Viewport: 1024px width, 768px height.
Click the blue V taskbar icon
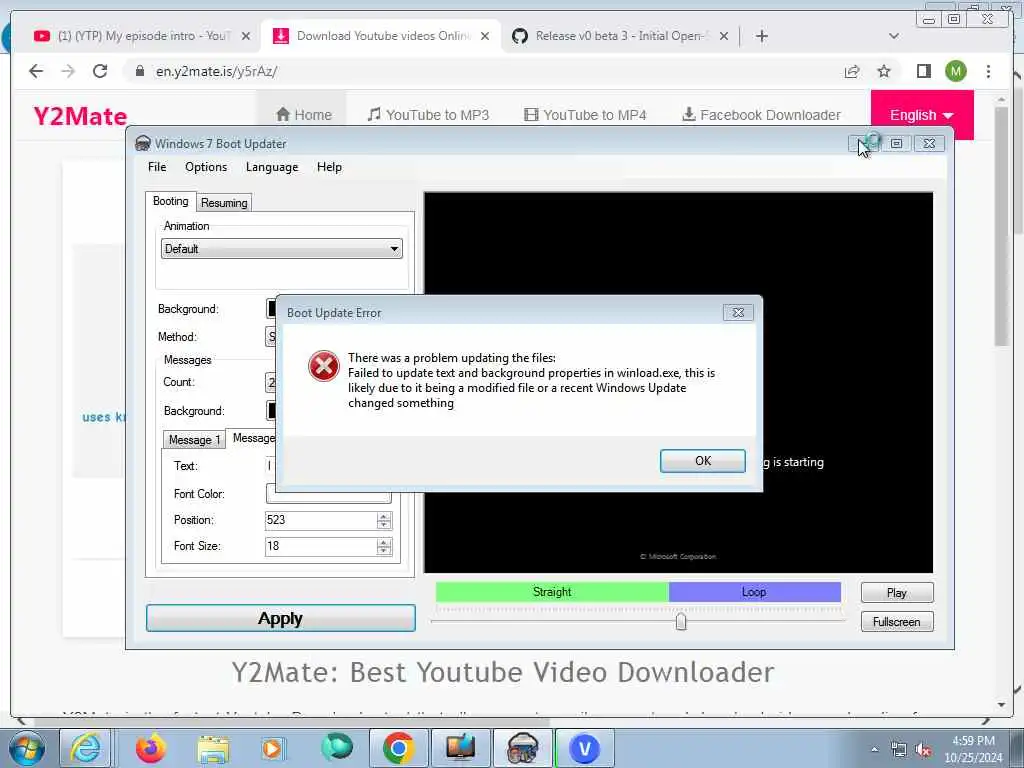coord(584,748)
